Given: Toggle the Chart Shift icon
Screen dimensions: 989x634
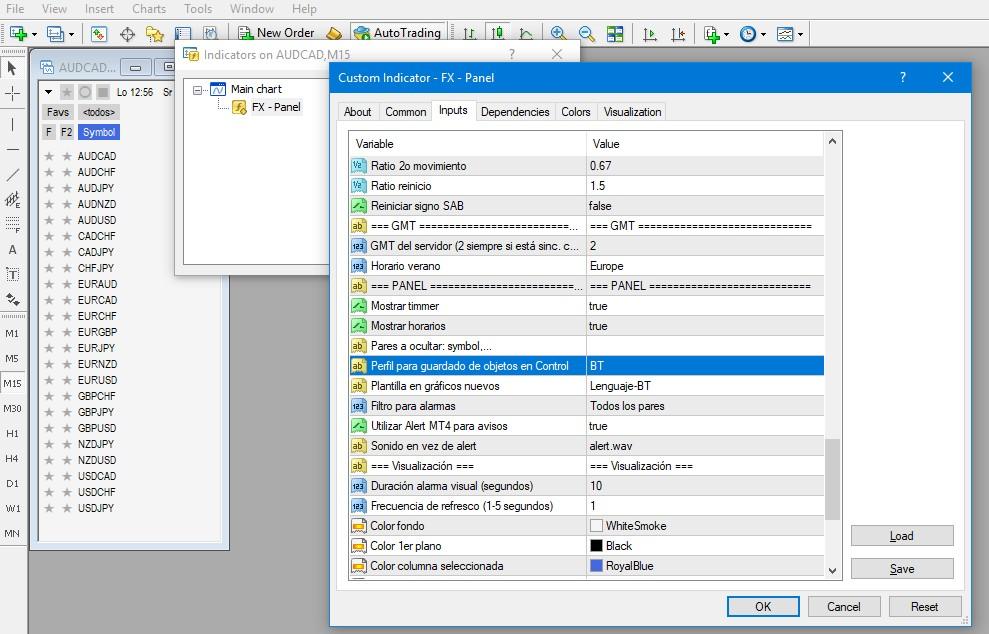Looking at the screenshot, I should click(679, 33).
